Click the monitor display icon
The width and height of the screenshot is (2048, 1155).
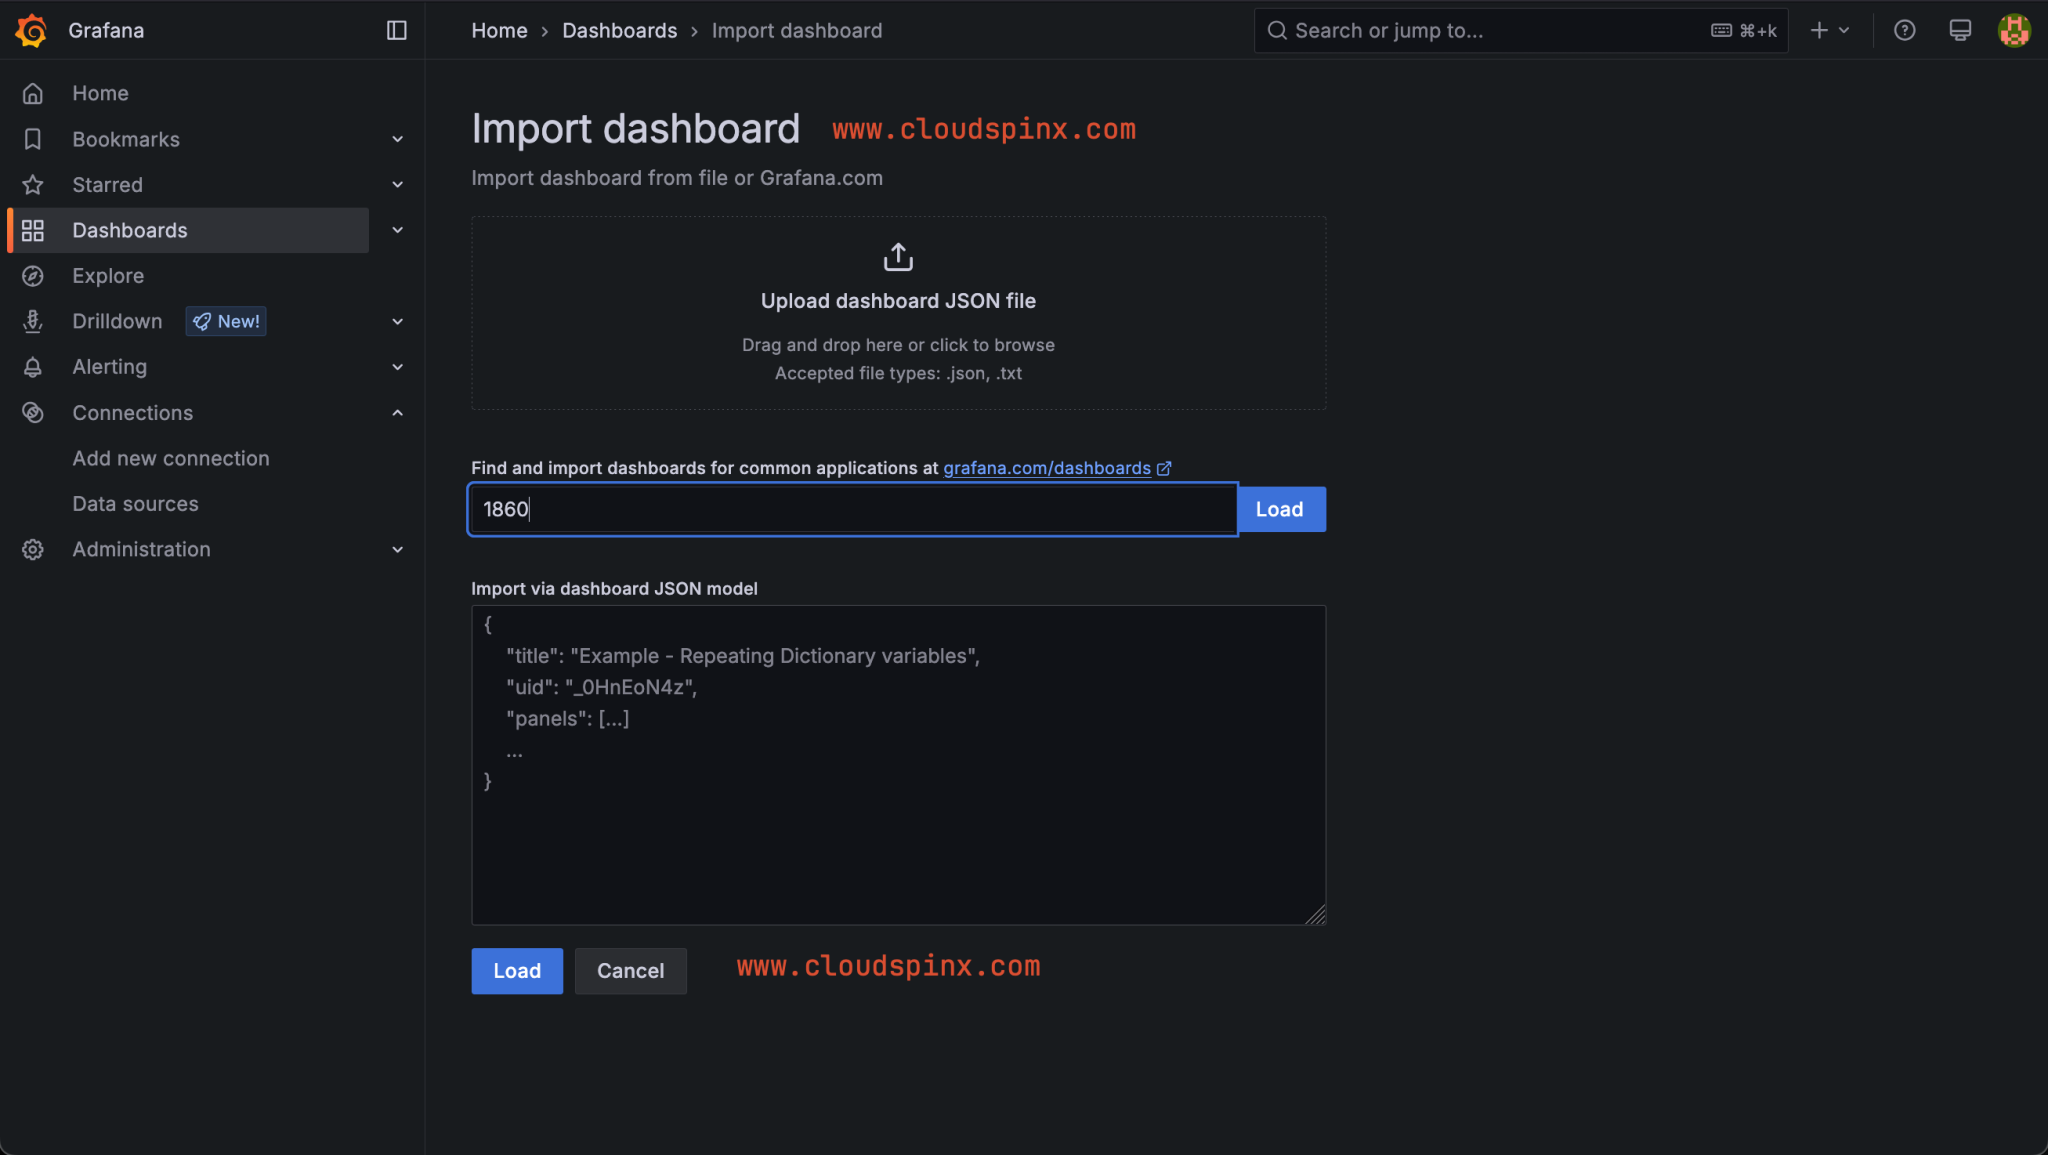click(1959, 30)
